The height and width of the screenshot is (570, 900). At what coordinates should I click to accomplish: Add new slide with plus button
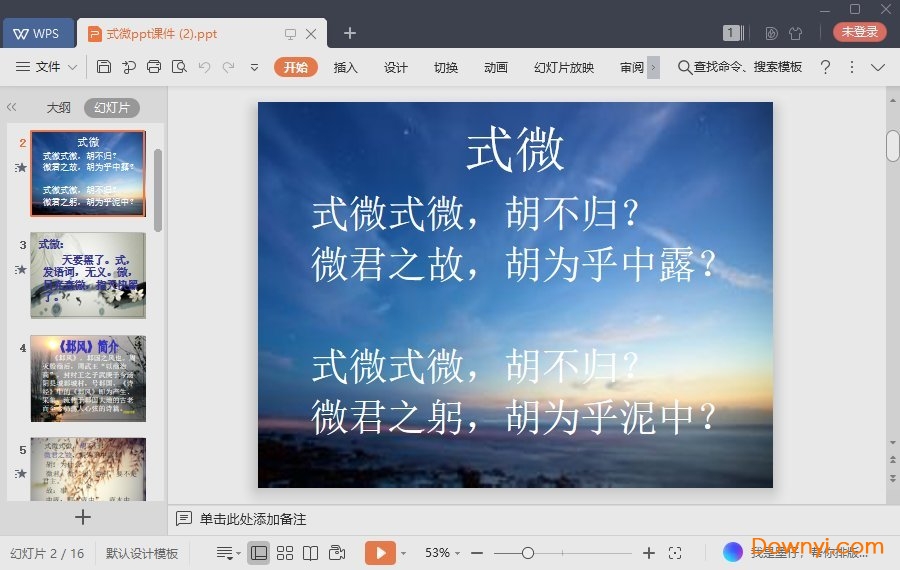point(83,517)
